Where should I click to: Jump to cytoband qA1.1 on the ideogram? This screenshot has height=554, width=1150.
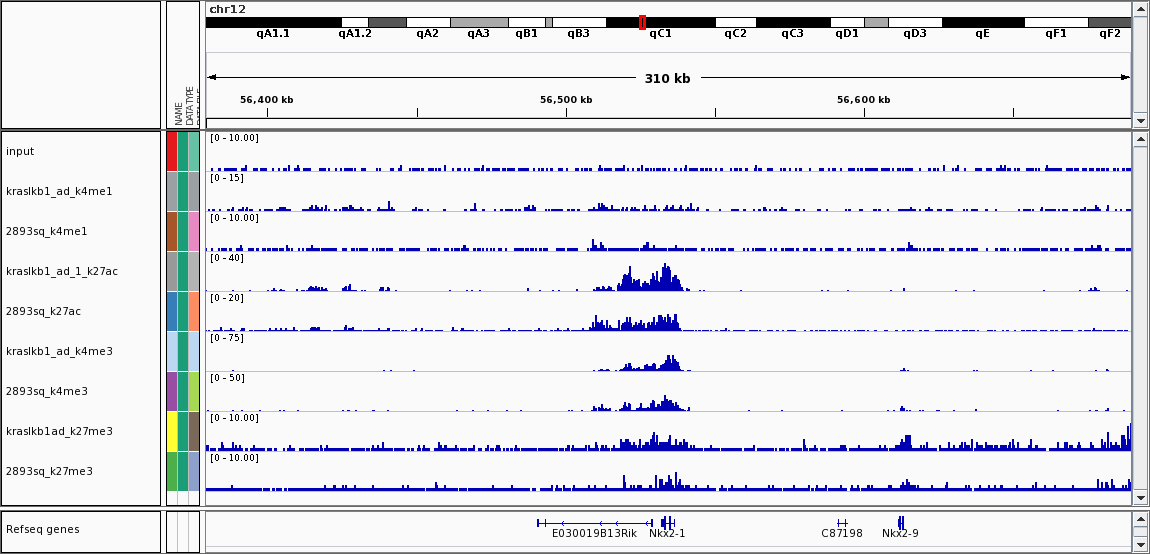click(273, 22)
